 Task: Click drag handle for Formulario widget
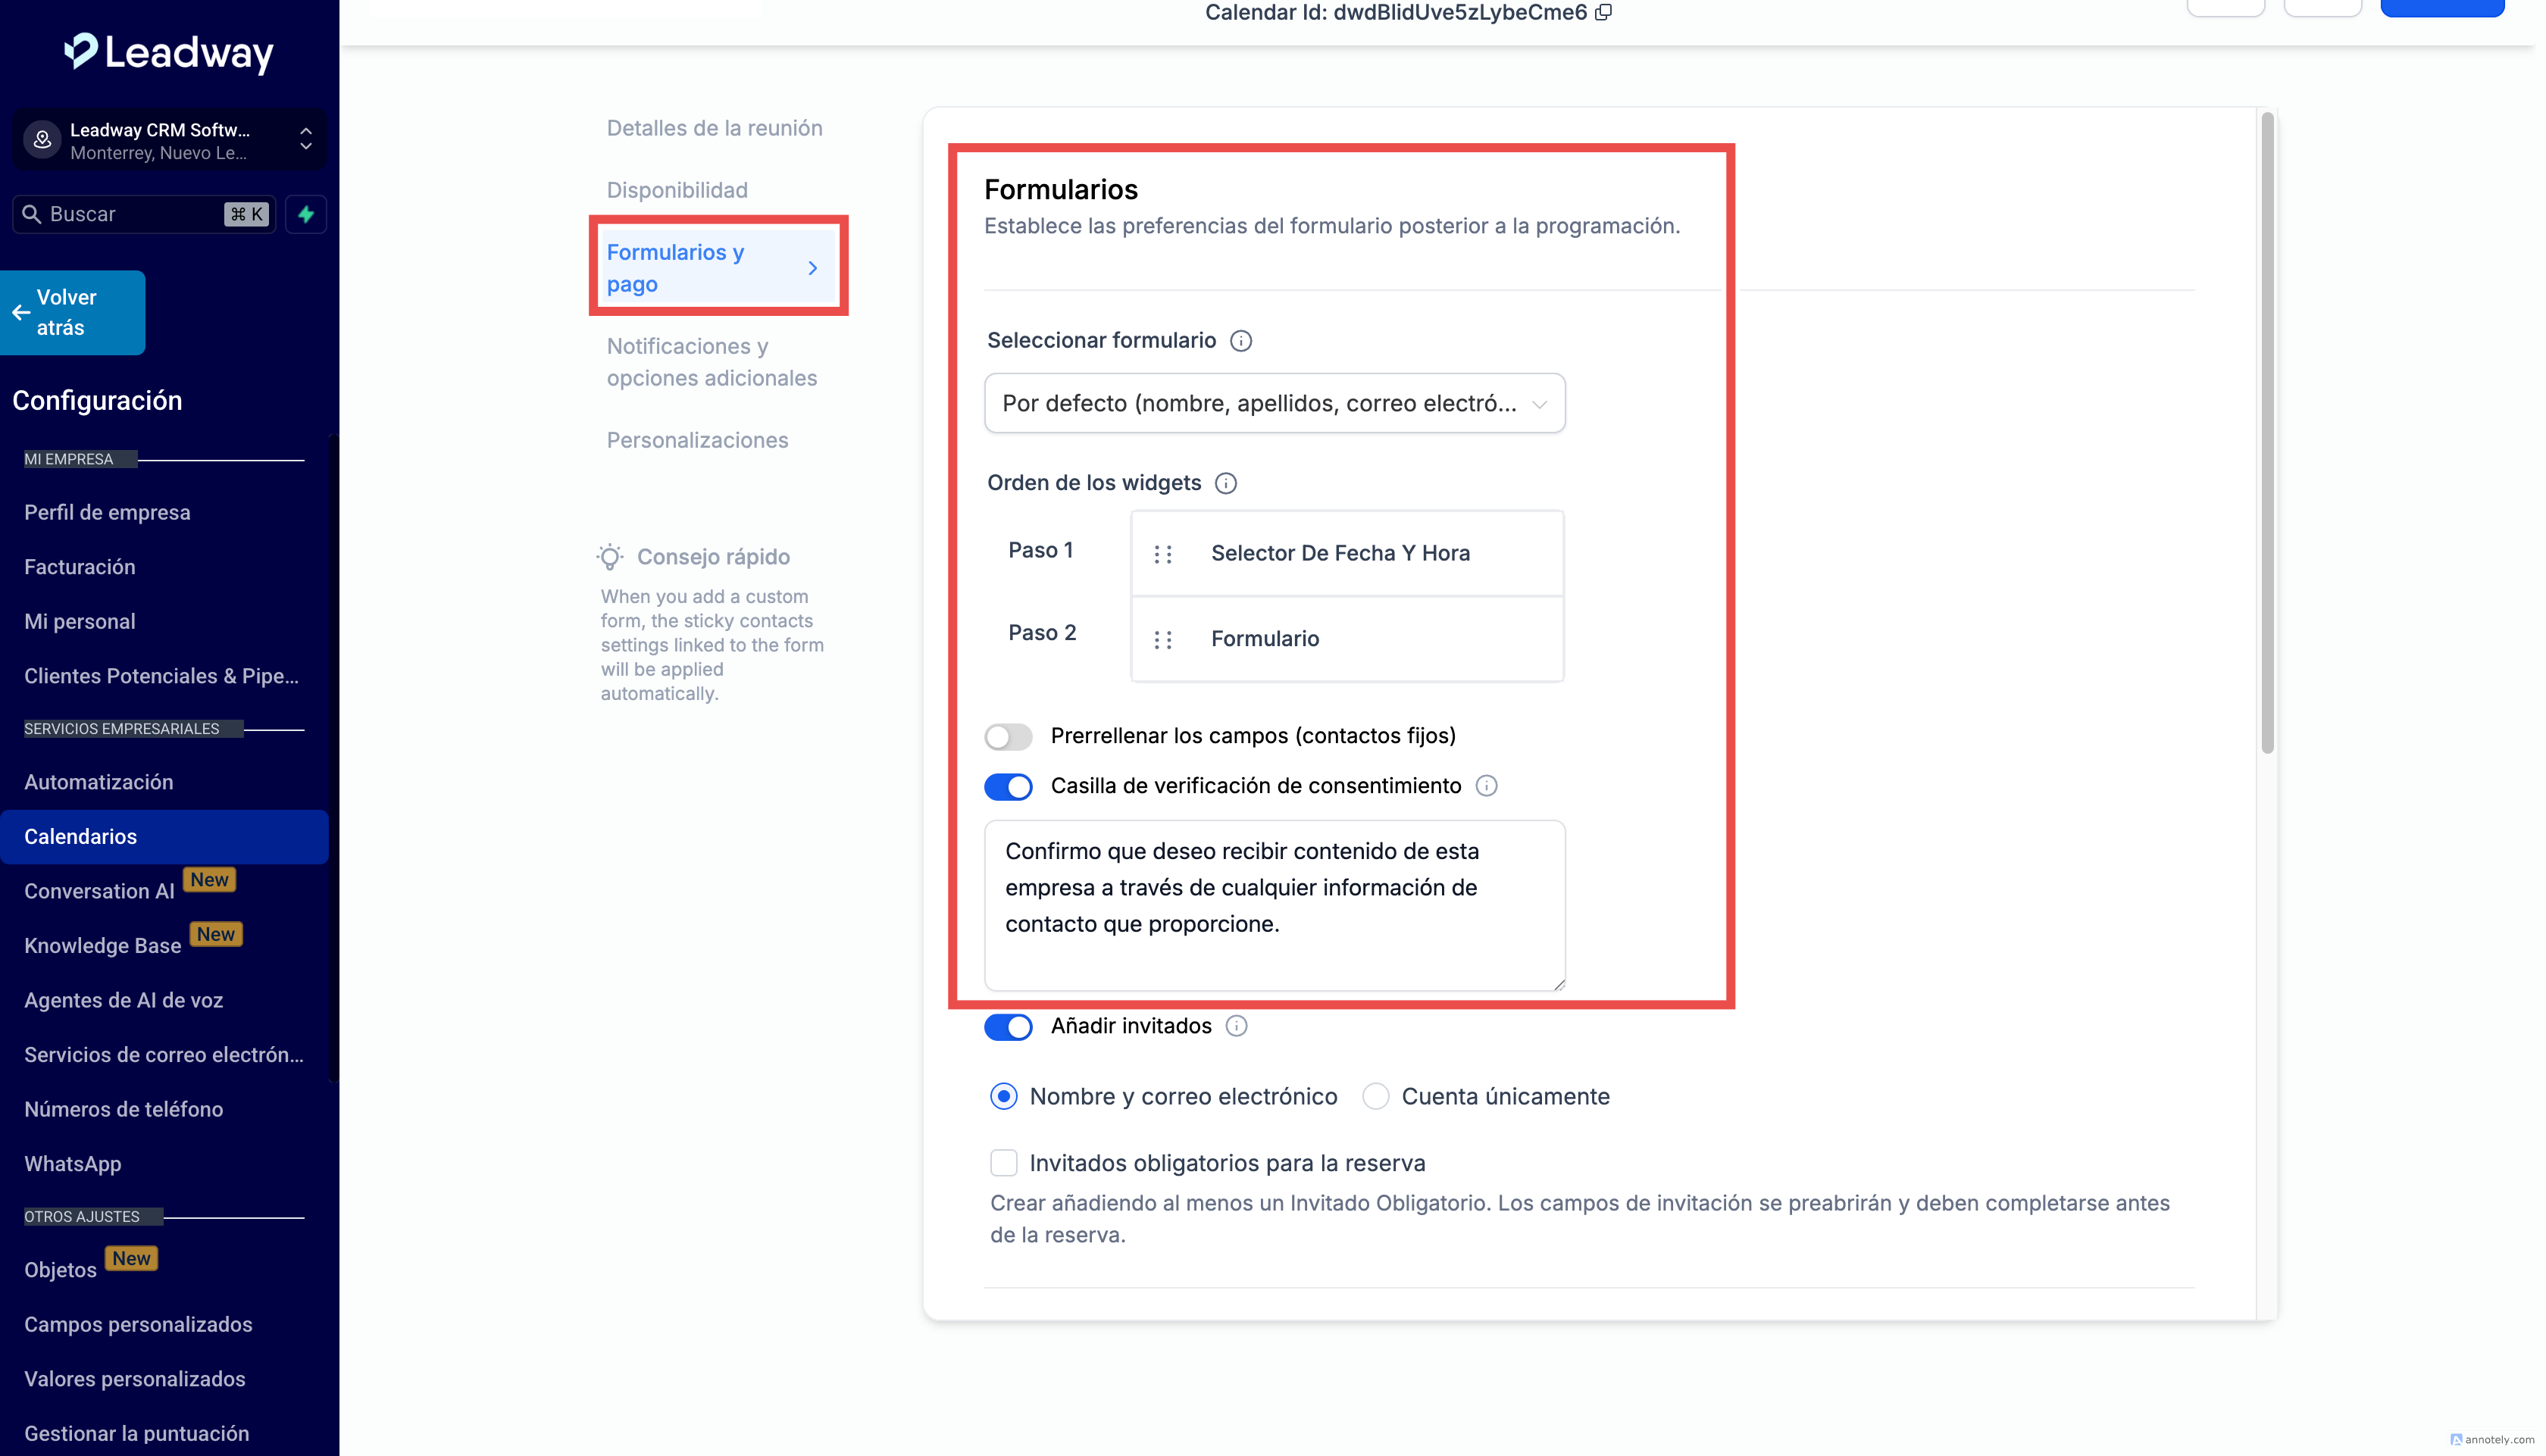point(1162,639)
